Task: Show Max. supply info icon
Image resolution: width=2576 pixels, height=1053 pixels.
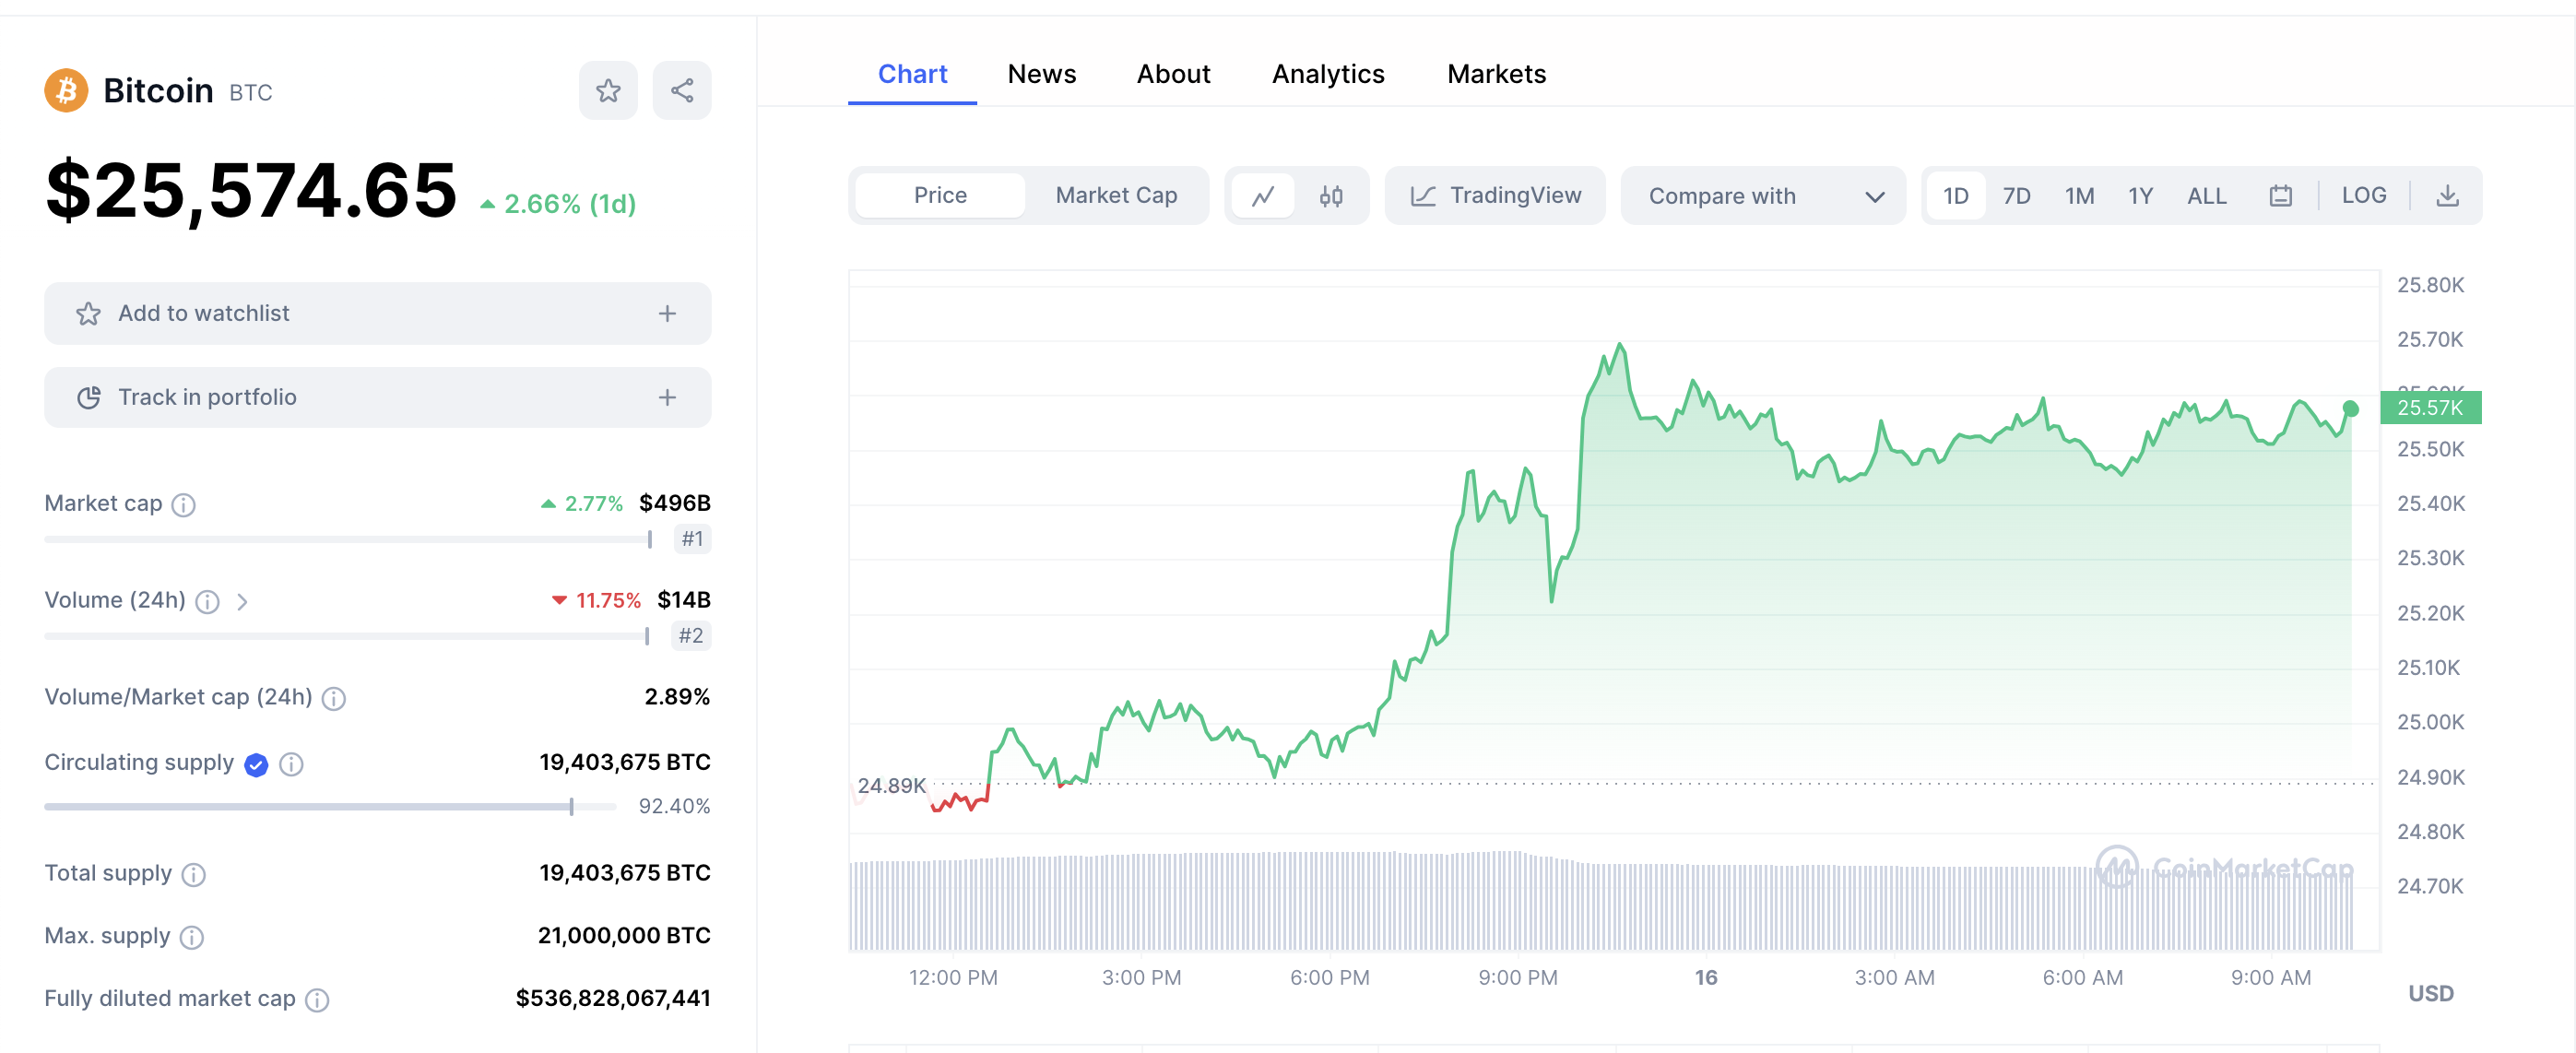Action: 192,938
